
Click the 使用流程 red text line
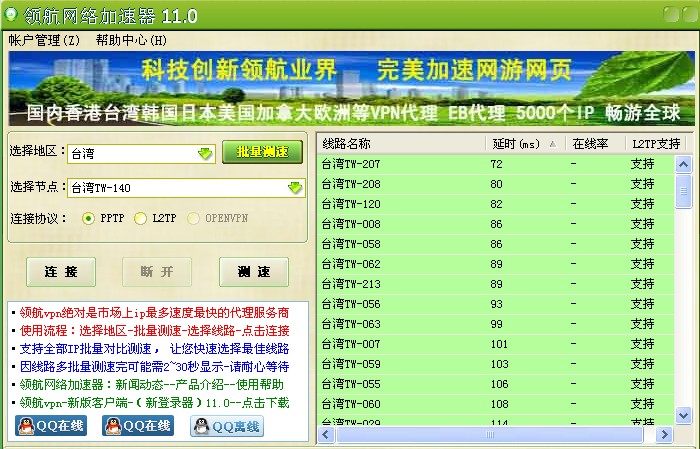tap(154, 331)
